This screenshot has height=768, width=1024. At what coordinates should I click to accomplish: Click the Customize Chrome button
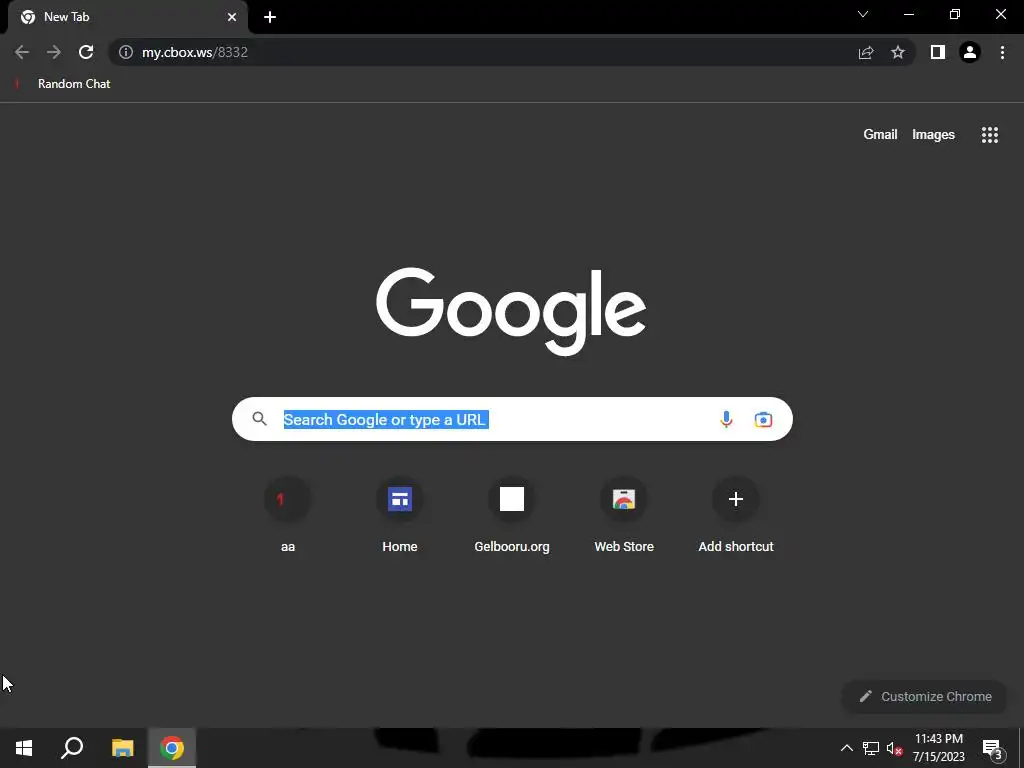925,697
